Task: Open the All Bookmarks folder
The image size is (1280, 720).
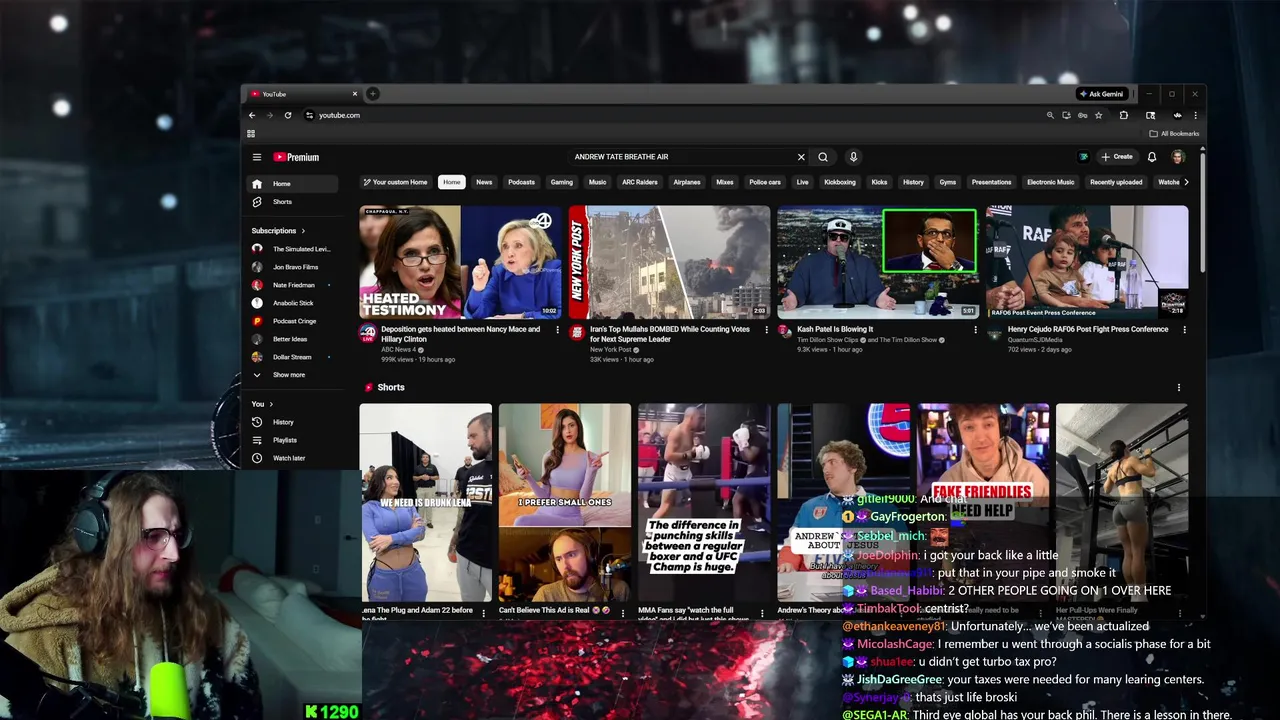Action: pyautogui.click(x=1174, y=133)
